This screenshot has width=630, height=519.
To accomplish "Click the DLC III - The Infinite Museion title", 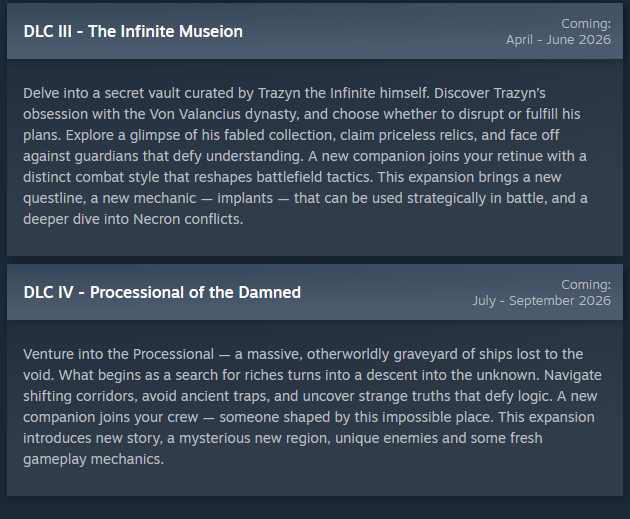I will [x=133, y=31].
